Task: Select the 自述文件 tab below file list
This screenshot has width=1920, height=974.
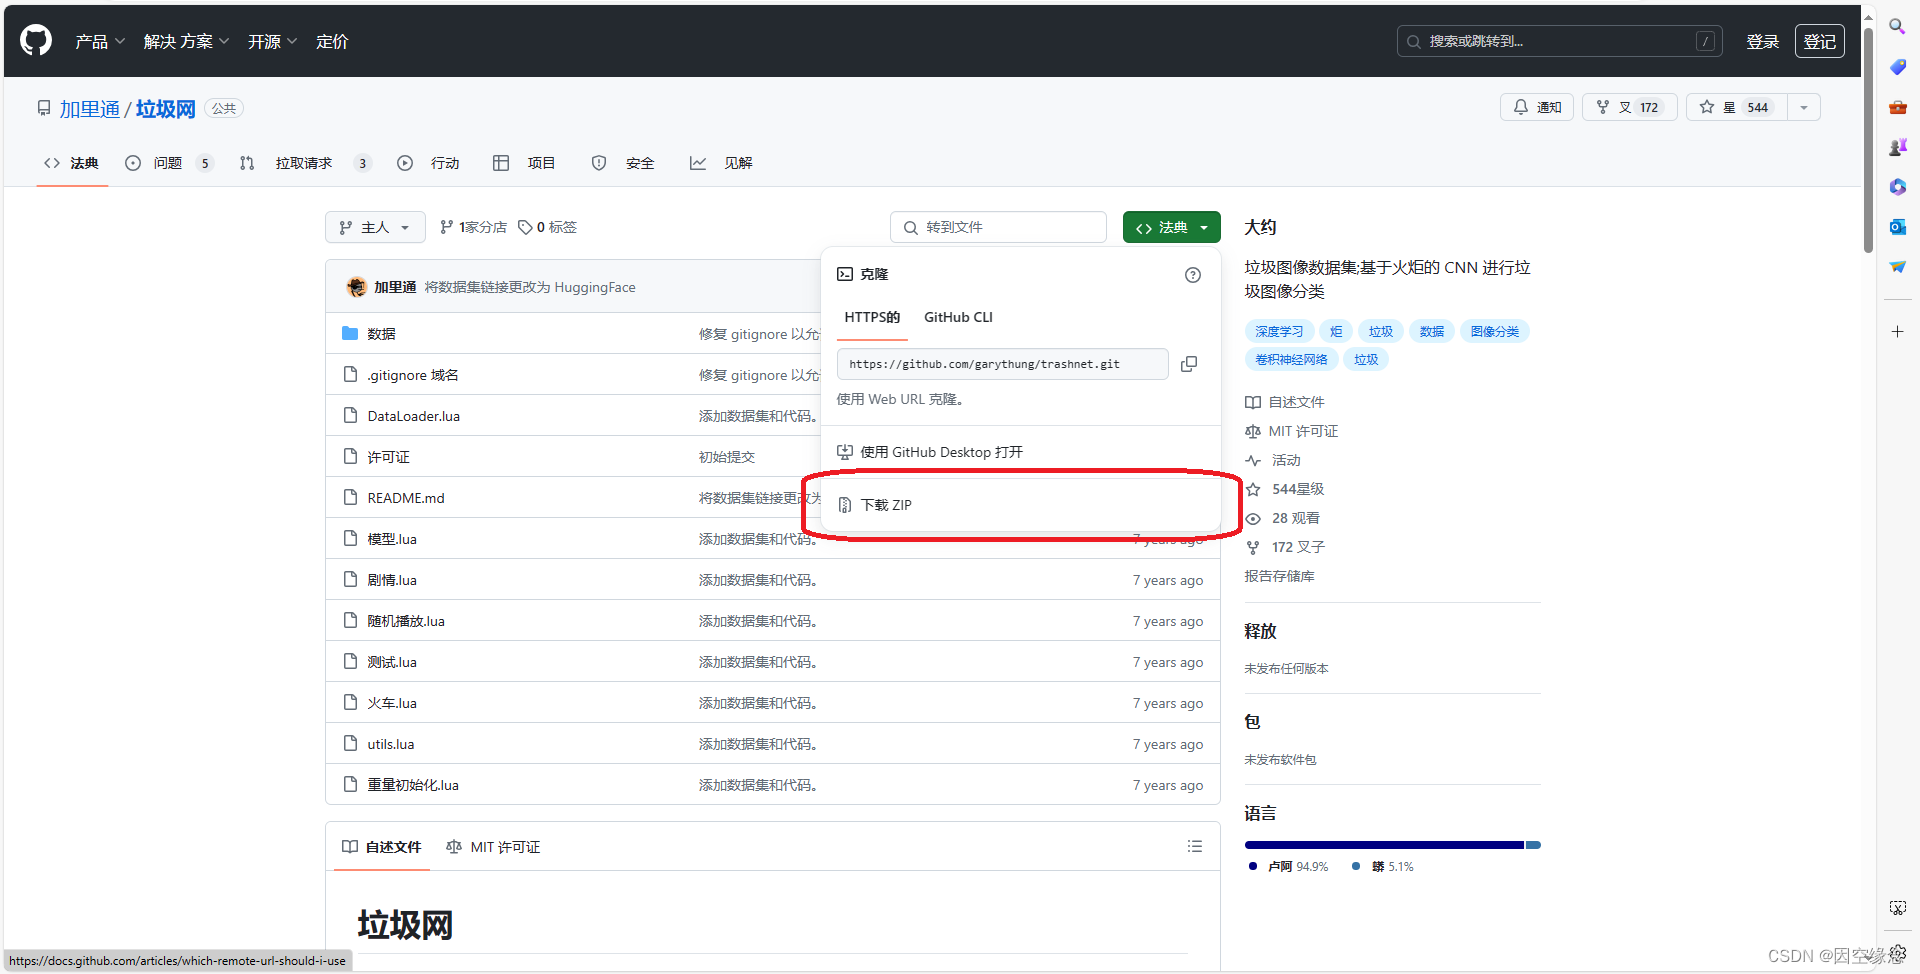Action: tap(381, 847)
